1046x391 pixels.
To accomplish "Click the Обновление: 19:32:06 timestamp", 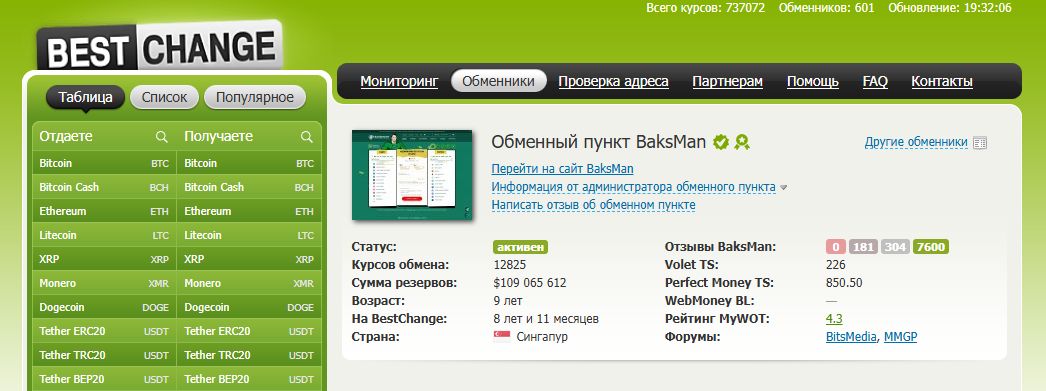I will coord(949,8).
